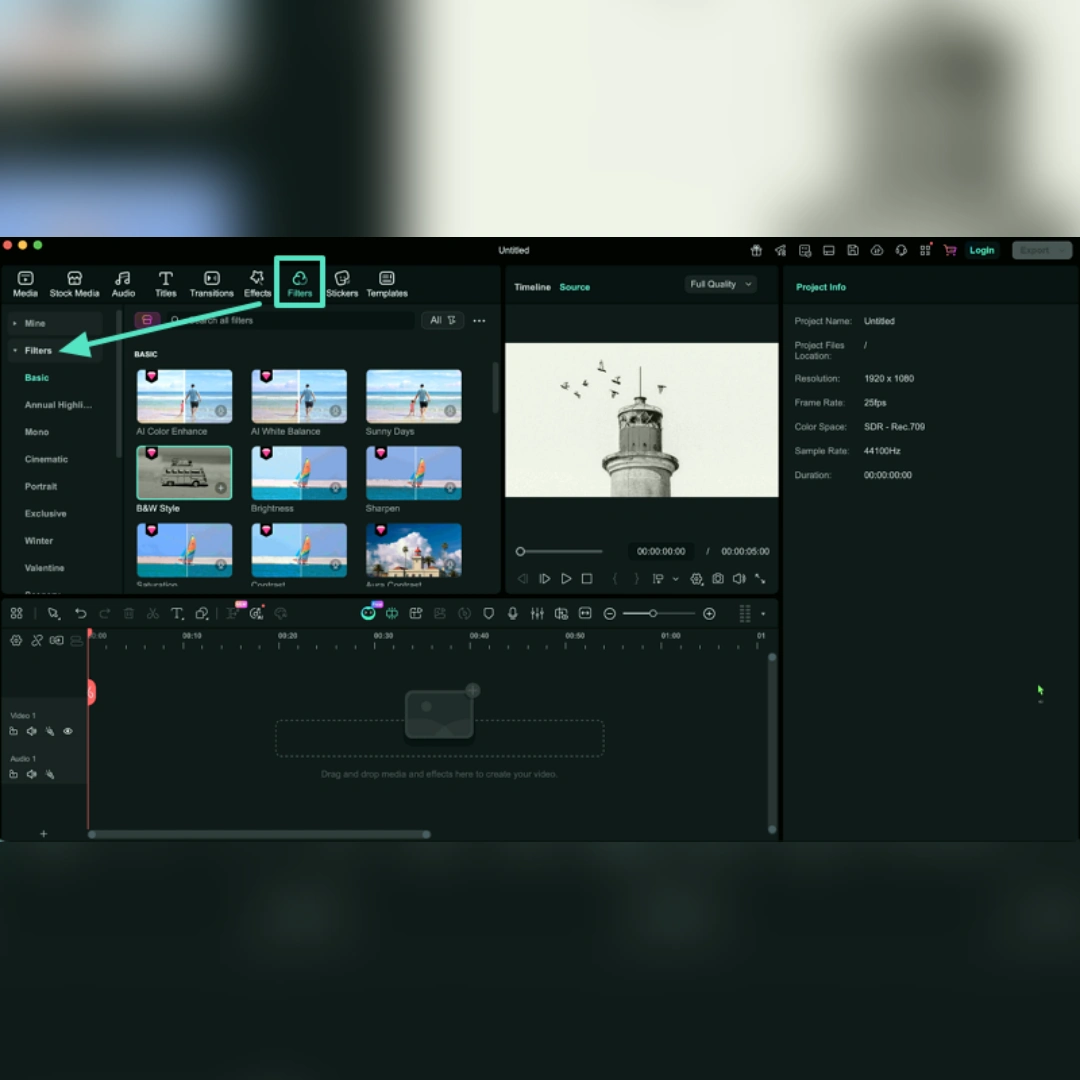Viewport: 1080px width, 1080px height.
Task: Select the text T tool in timeline toolbar
Action: pyautogui.click(x=177, y=614)
